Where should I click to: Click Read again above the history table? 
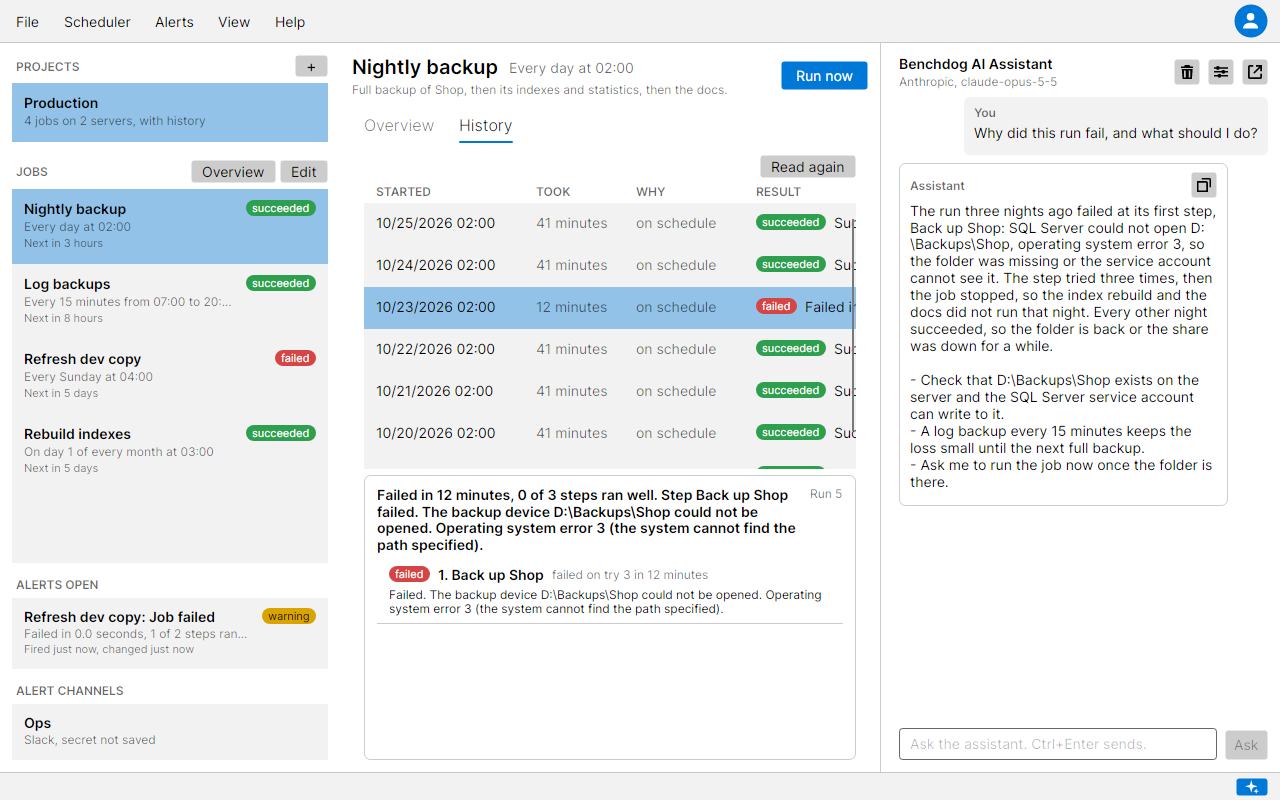coord(808,167)
